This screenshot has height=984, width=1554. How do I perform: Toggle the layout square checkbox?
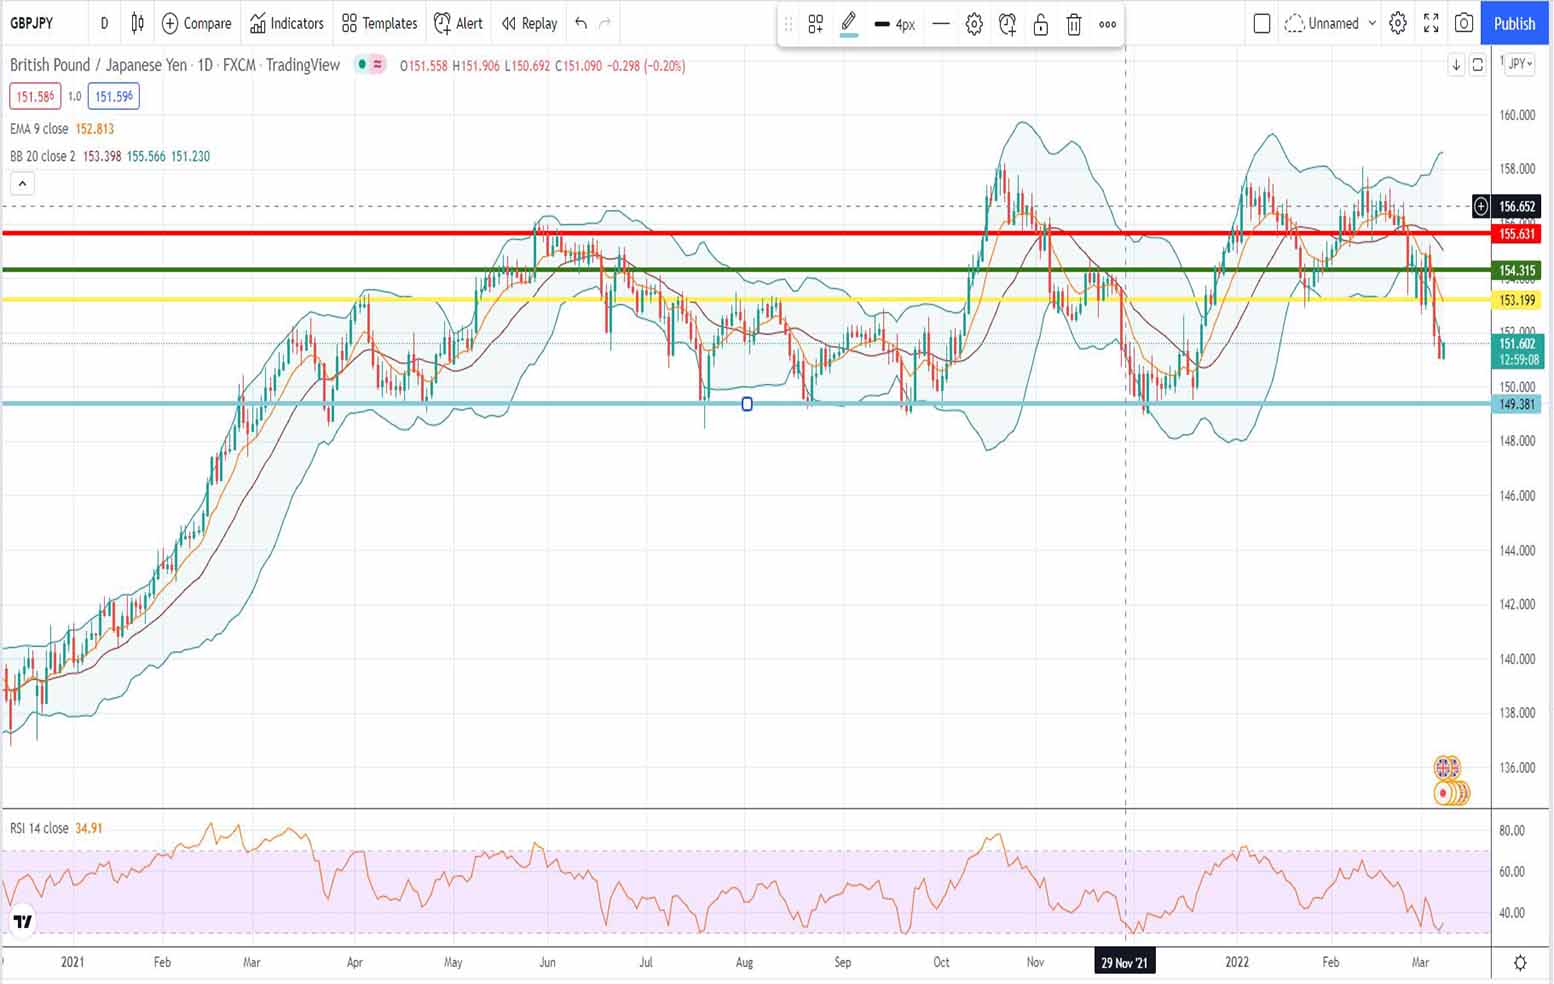tap(1262, 23)
